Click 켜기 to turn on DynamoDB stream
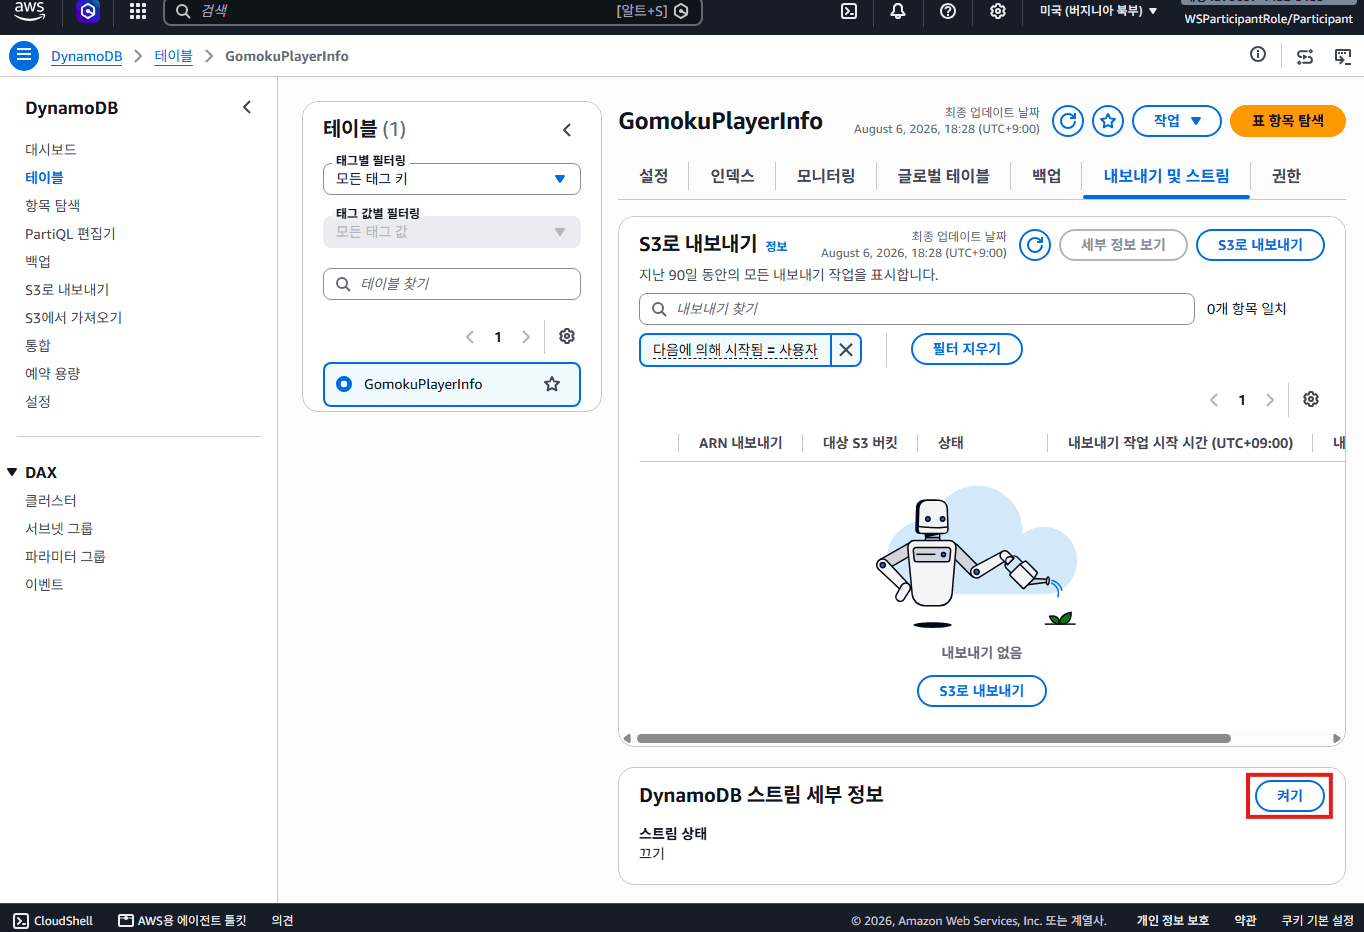The height and width of the screenshot is (932, 1364). pos(1290,796)
